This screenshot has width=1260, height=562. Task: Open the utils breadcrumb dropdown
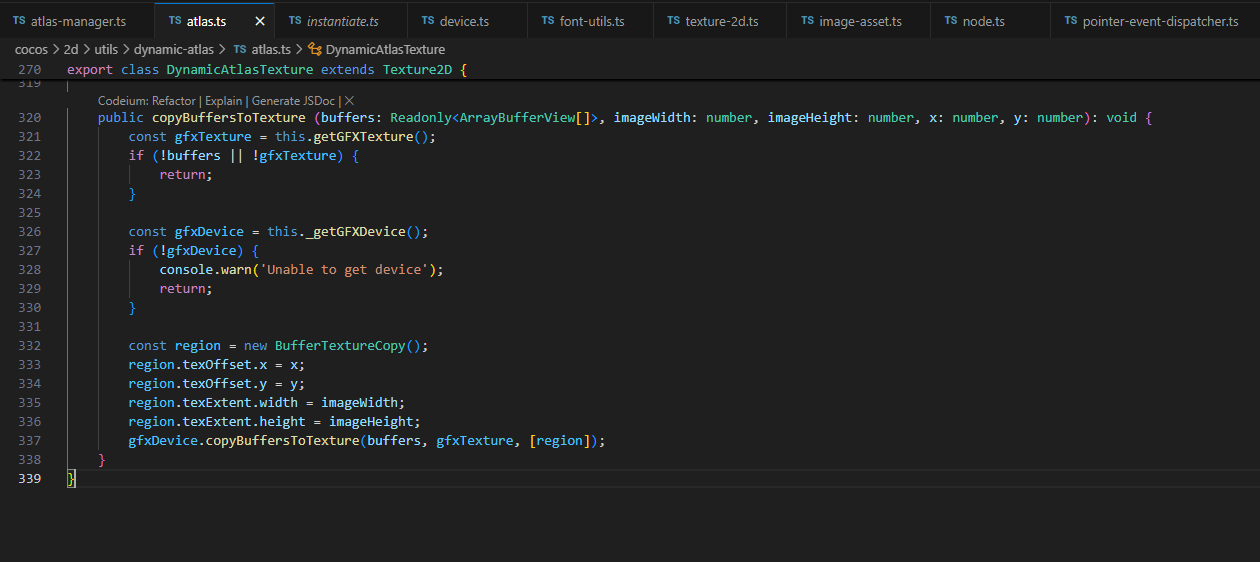(106, 49)
